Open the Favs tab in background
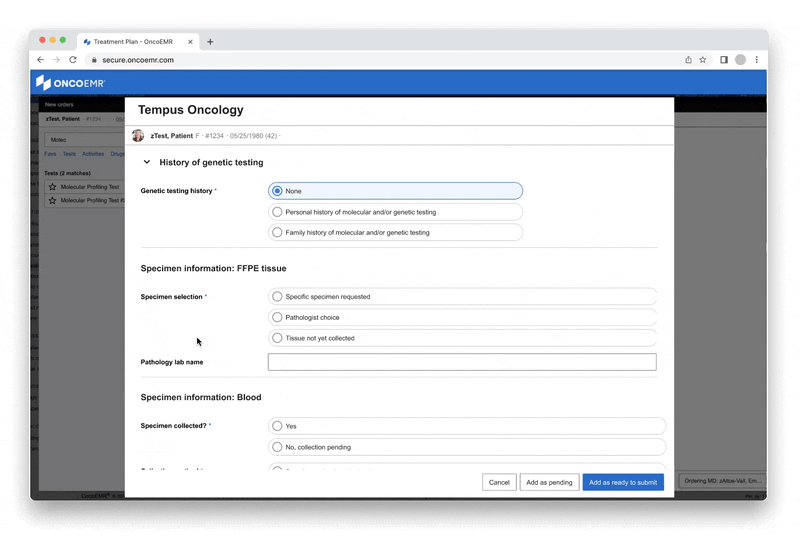 point(50,154)
